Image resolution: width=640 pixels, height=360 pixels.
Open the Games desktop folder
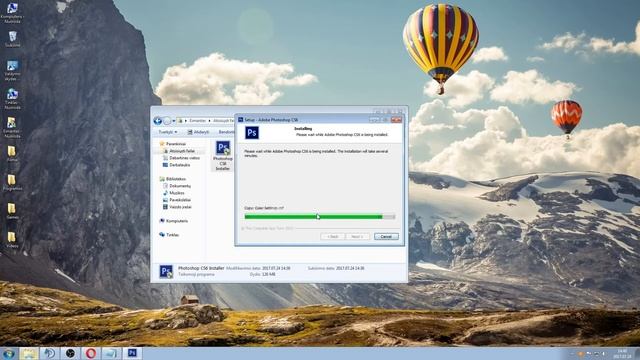coord(12,211)
